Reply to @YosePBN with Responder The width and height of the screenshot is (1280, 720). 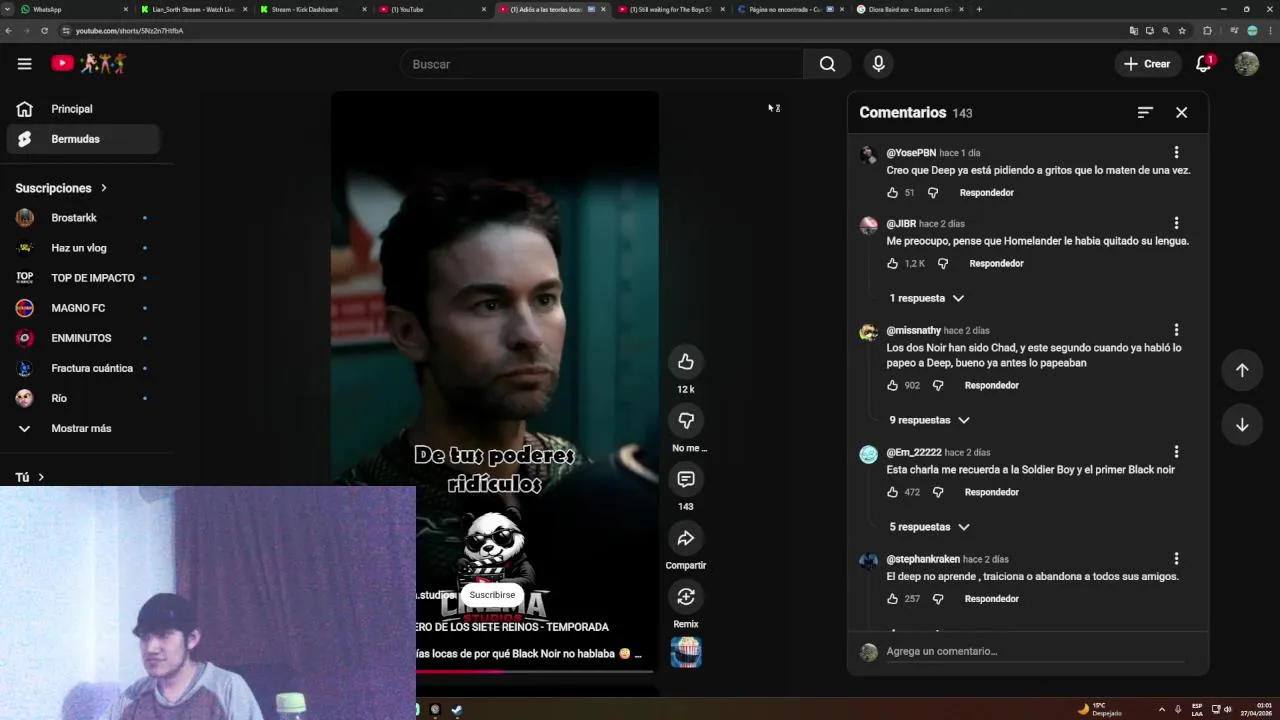pos(986,193)
